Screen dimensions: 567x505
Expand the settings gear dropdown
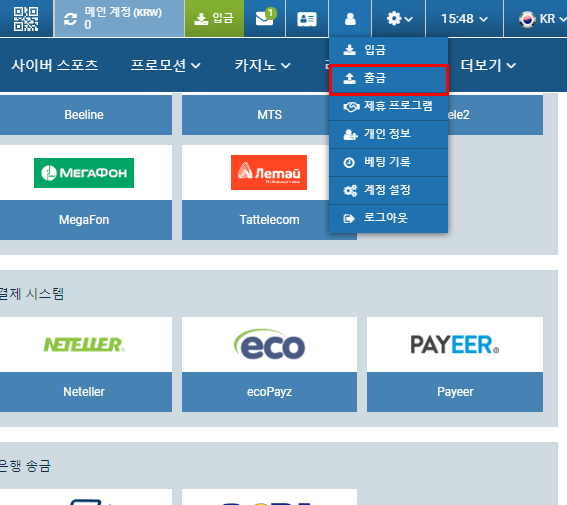(x=399, y=18)
